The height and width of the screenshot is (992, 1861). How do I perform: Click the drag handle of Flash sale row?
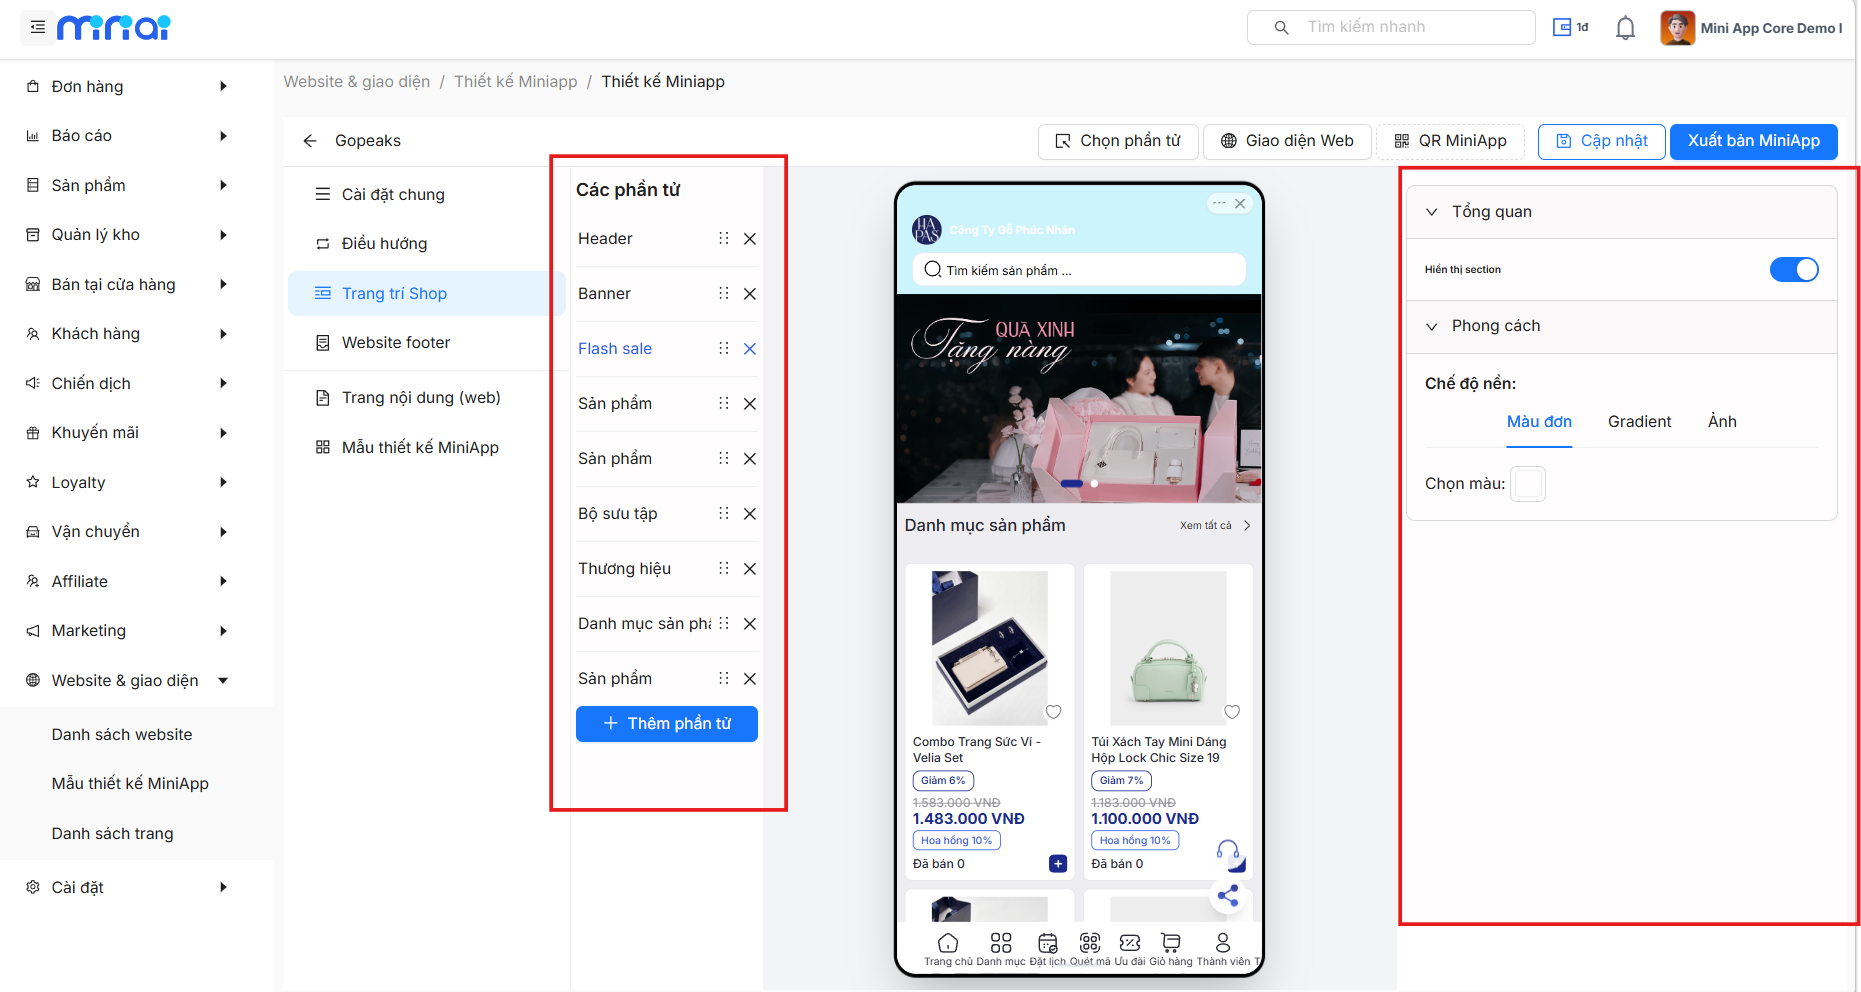[x=724, y=349]
